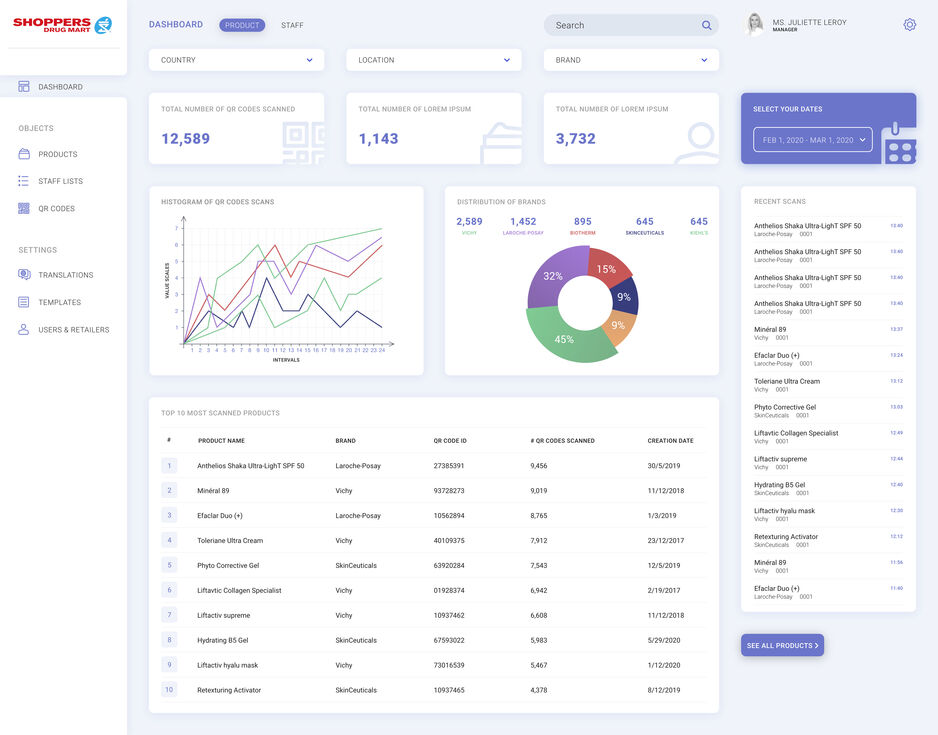Viewport: 938px width, 735px height.
Task: Go to Dashboard in the top navigation
Action: (x=176, y=25)
